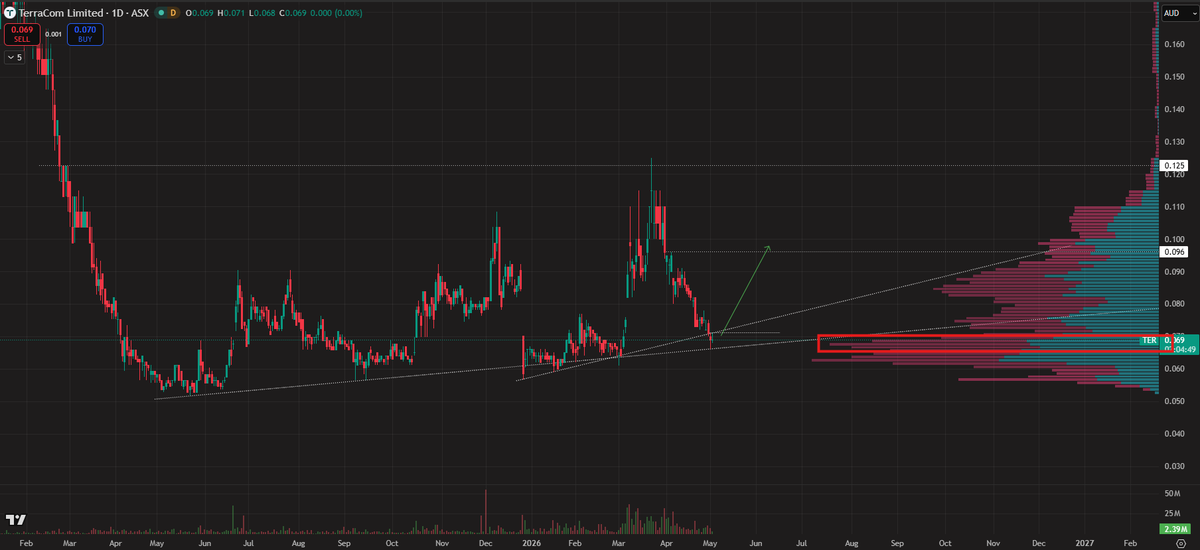The height and width of the screenshot is (550, 1200).
Task: Click the 0.00% change value
Action: [x=348, y=12]
